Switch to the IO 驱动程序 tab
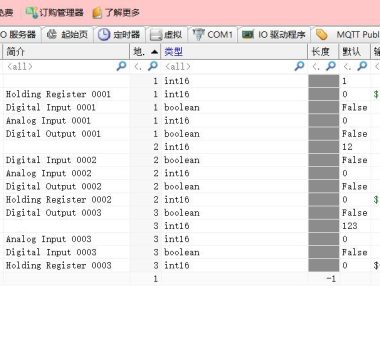380x360 pixels. (274, 34)
